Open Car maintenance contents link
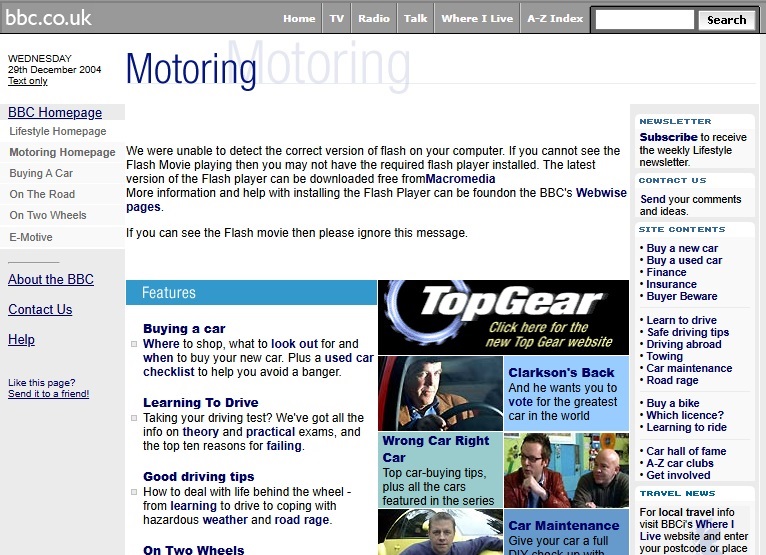This screenshot has width=766, height=555. [x=689, y=368]
